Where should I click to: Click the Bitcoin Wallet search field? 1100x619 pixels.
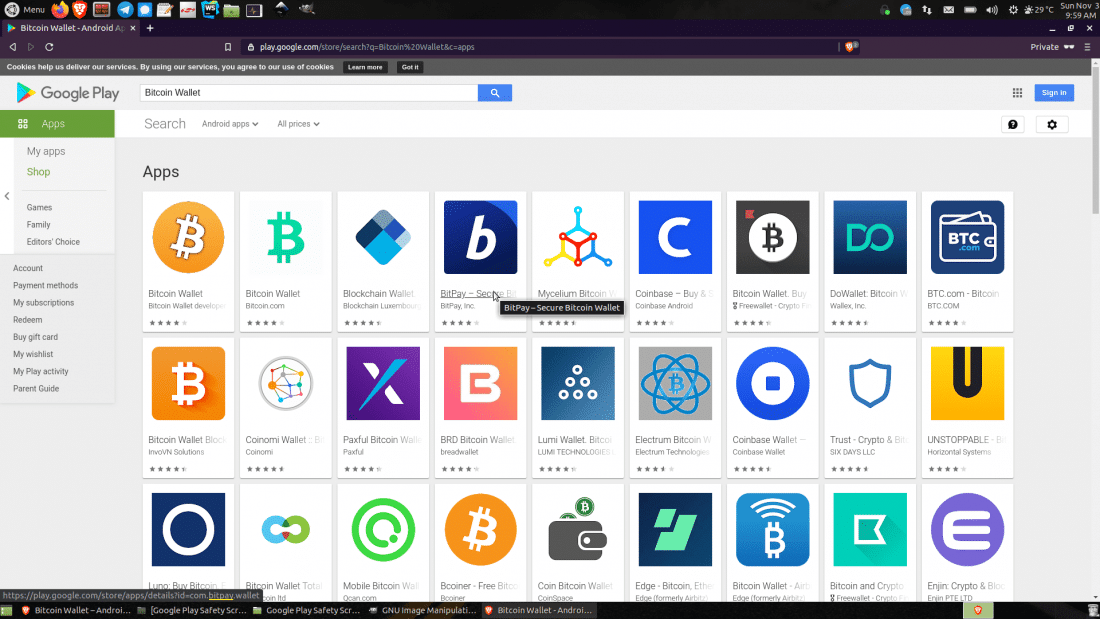point(308,93)
